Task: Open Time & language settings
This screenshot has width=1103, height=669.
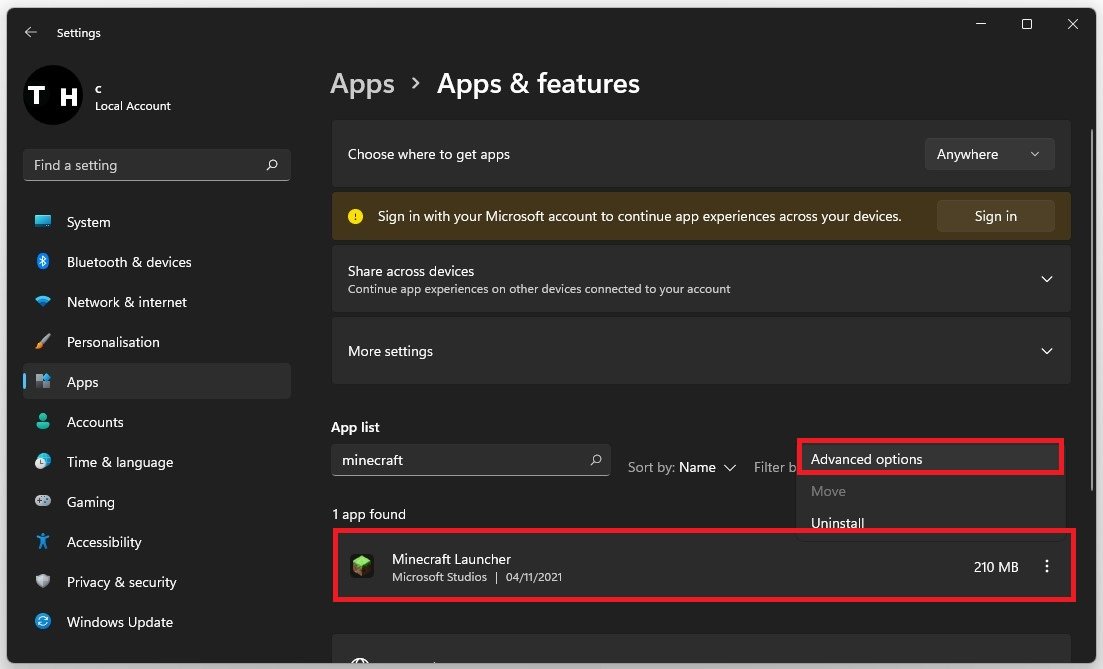Action: point(119,462)
